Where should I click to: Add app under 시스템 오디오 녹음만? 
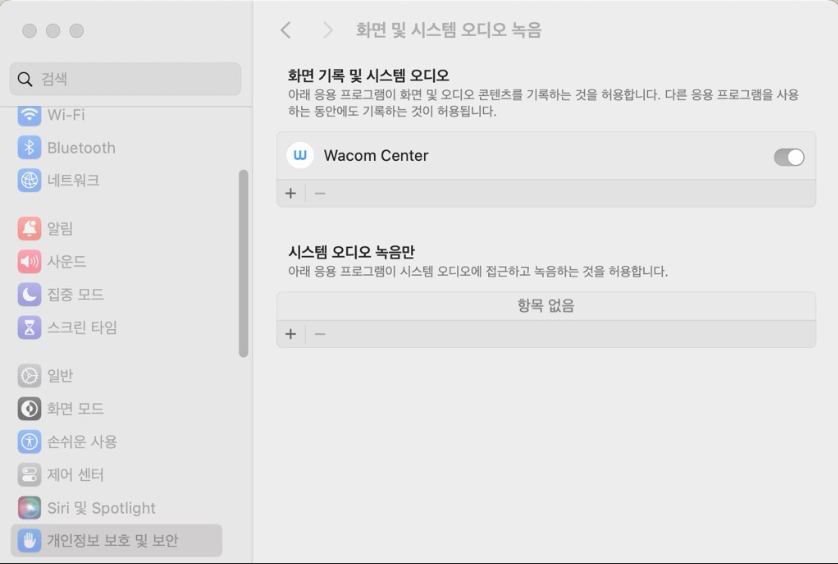[291, 334]
